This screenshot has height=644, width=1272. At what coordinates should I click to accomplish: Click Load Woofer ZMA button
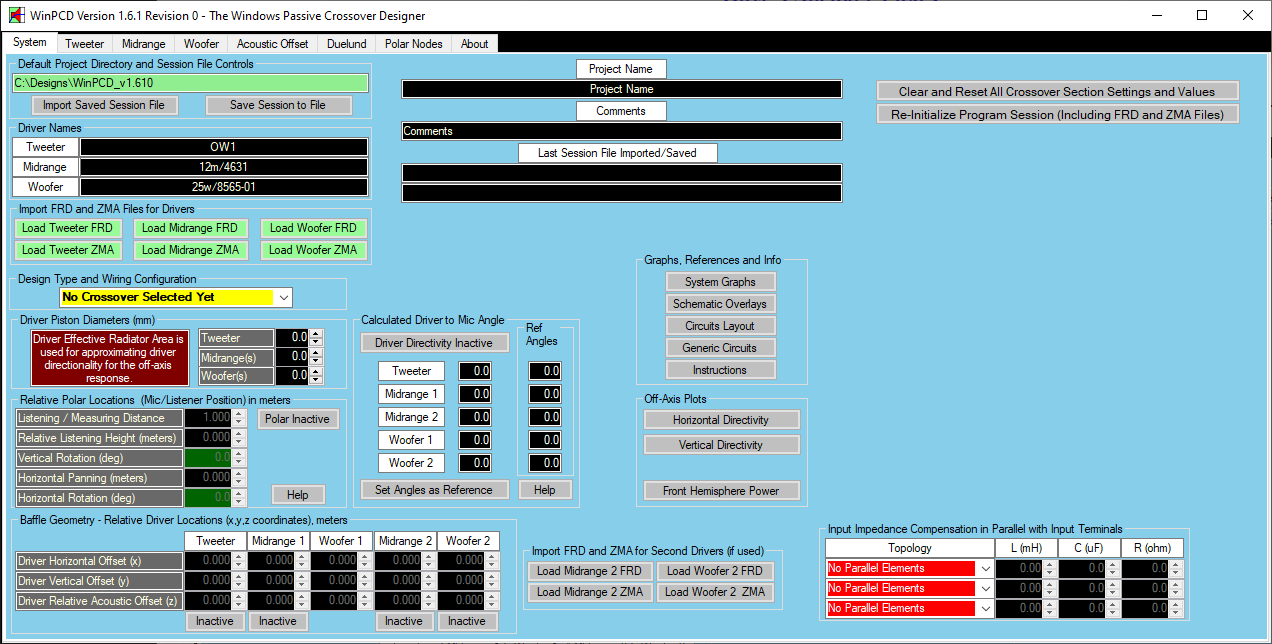click(x=312, y=250)
